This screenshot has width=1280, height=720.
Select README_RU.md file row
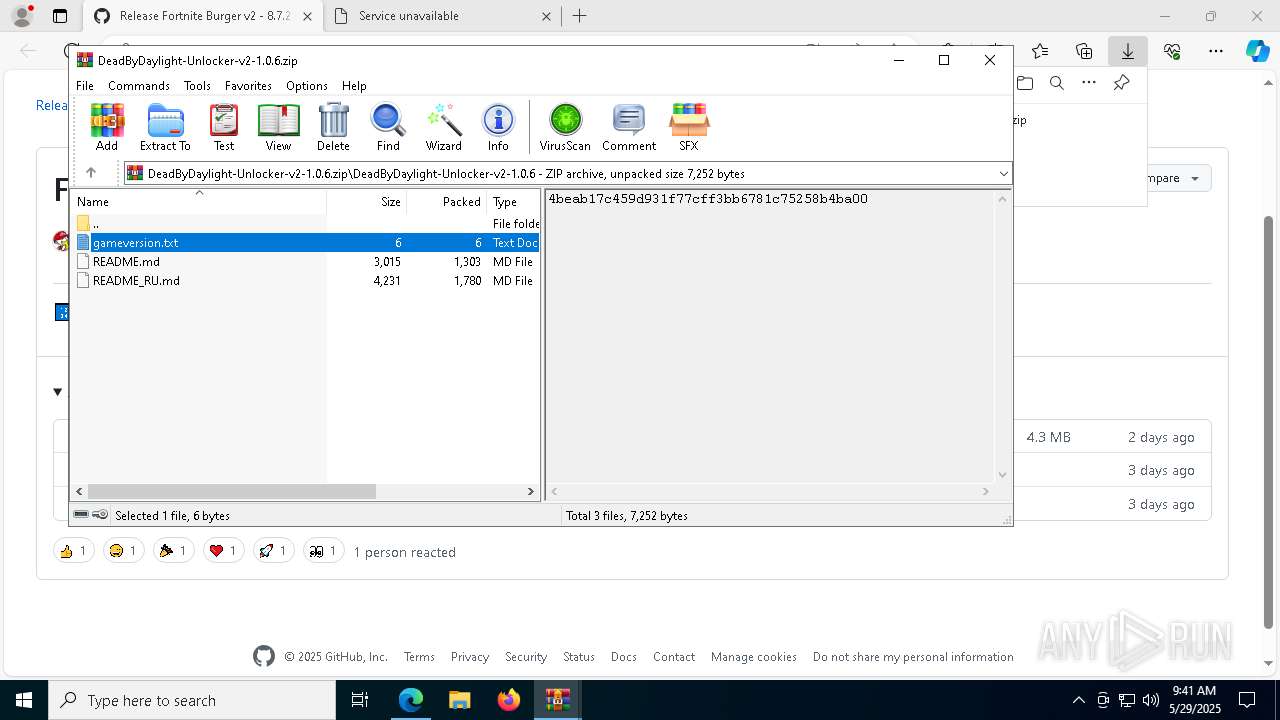(306, 281)
